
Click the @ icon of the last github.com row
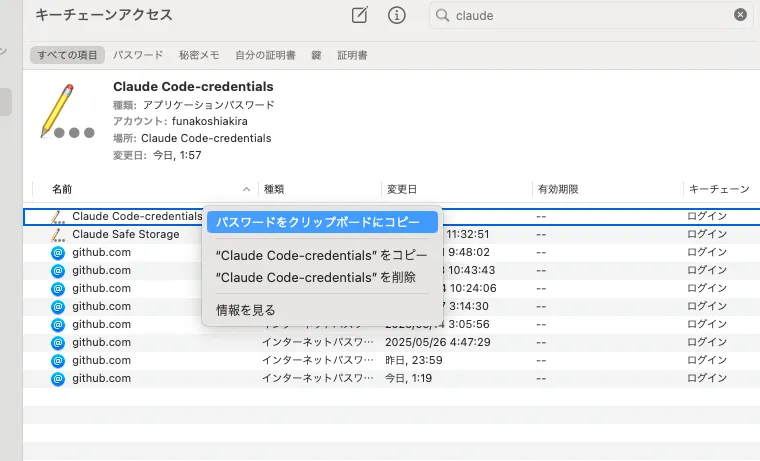pyautogui.click(x=58, y=378)
